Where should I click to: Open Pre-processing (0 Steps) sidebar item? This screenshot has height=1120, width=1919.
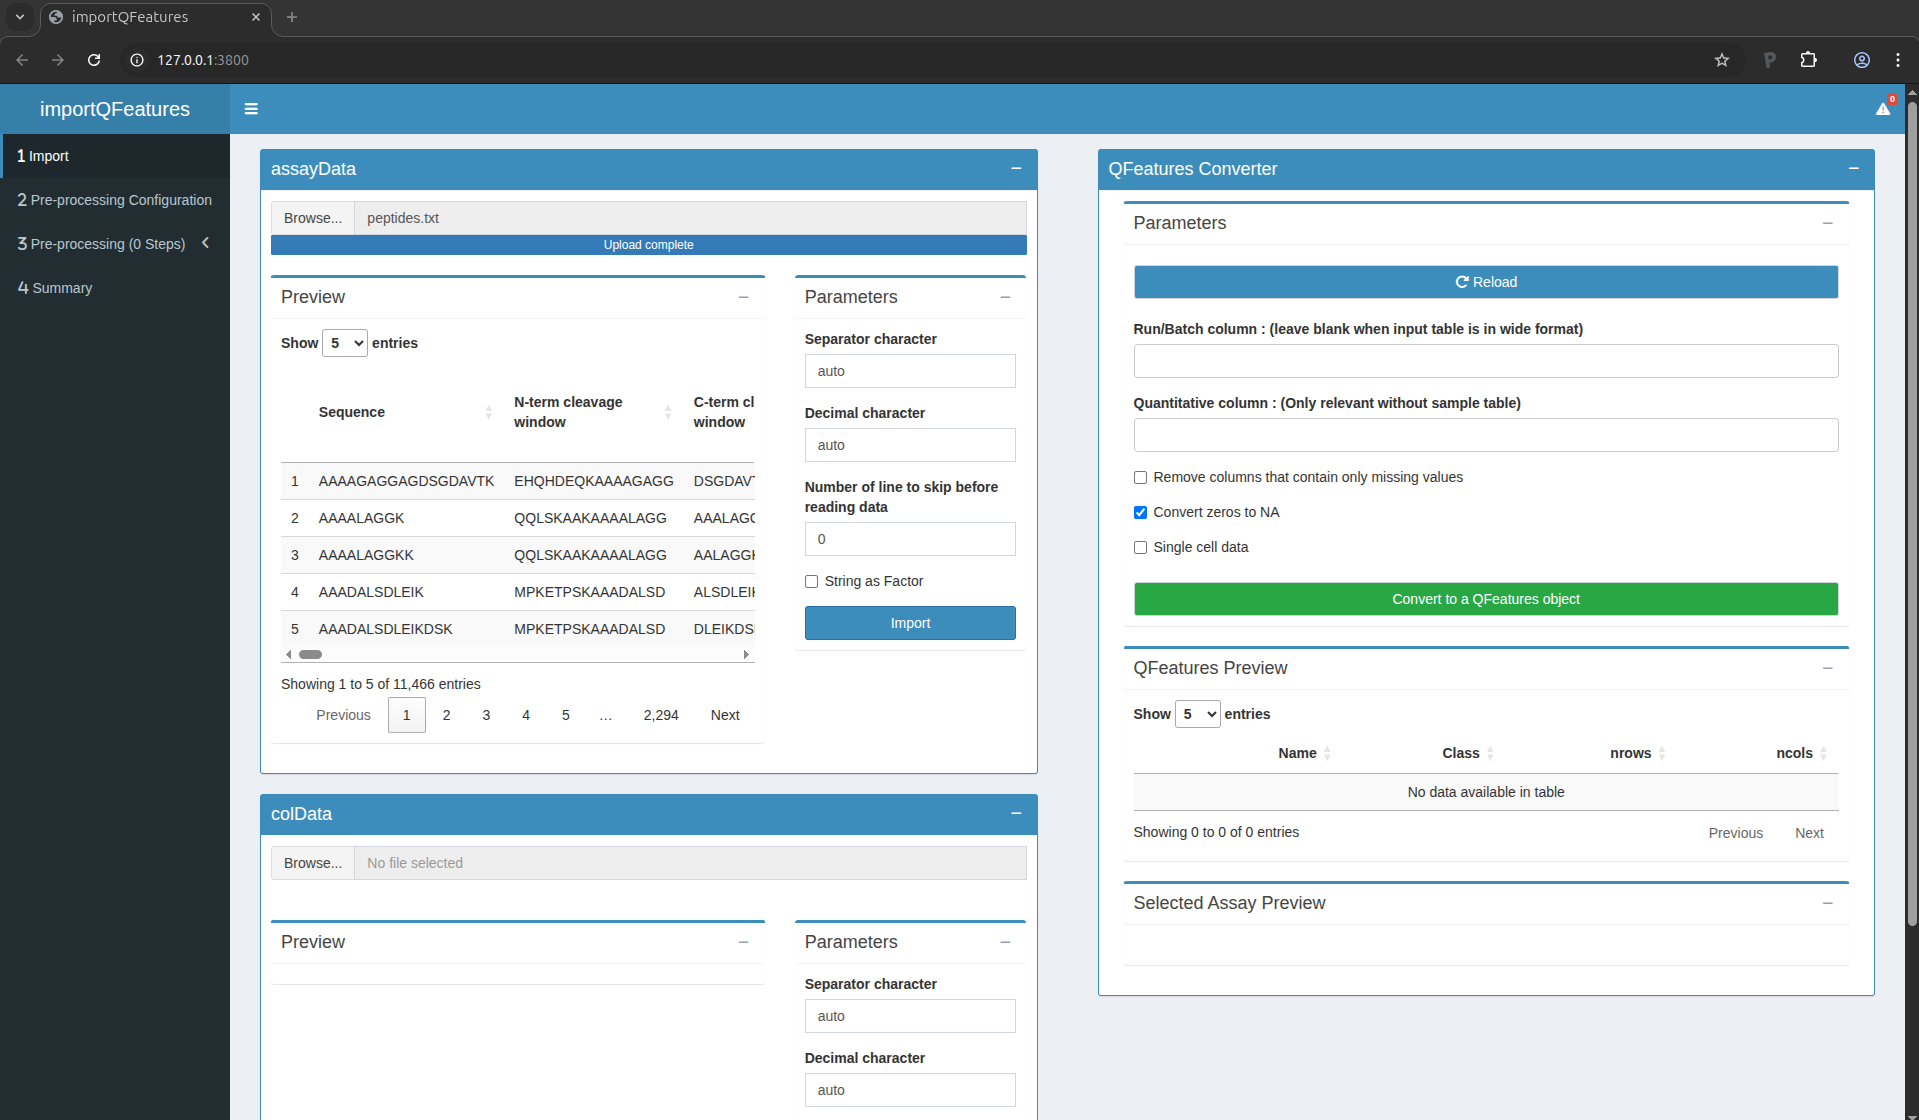tap(115, 244)
